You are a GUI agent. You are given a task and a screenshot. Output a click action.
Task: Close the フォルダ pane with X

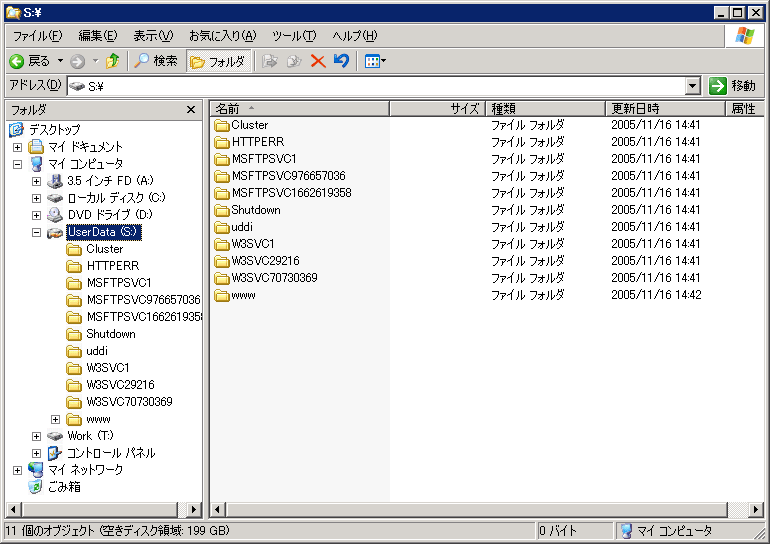(191, 109)
